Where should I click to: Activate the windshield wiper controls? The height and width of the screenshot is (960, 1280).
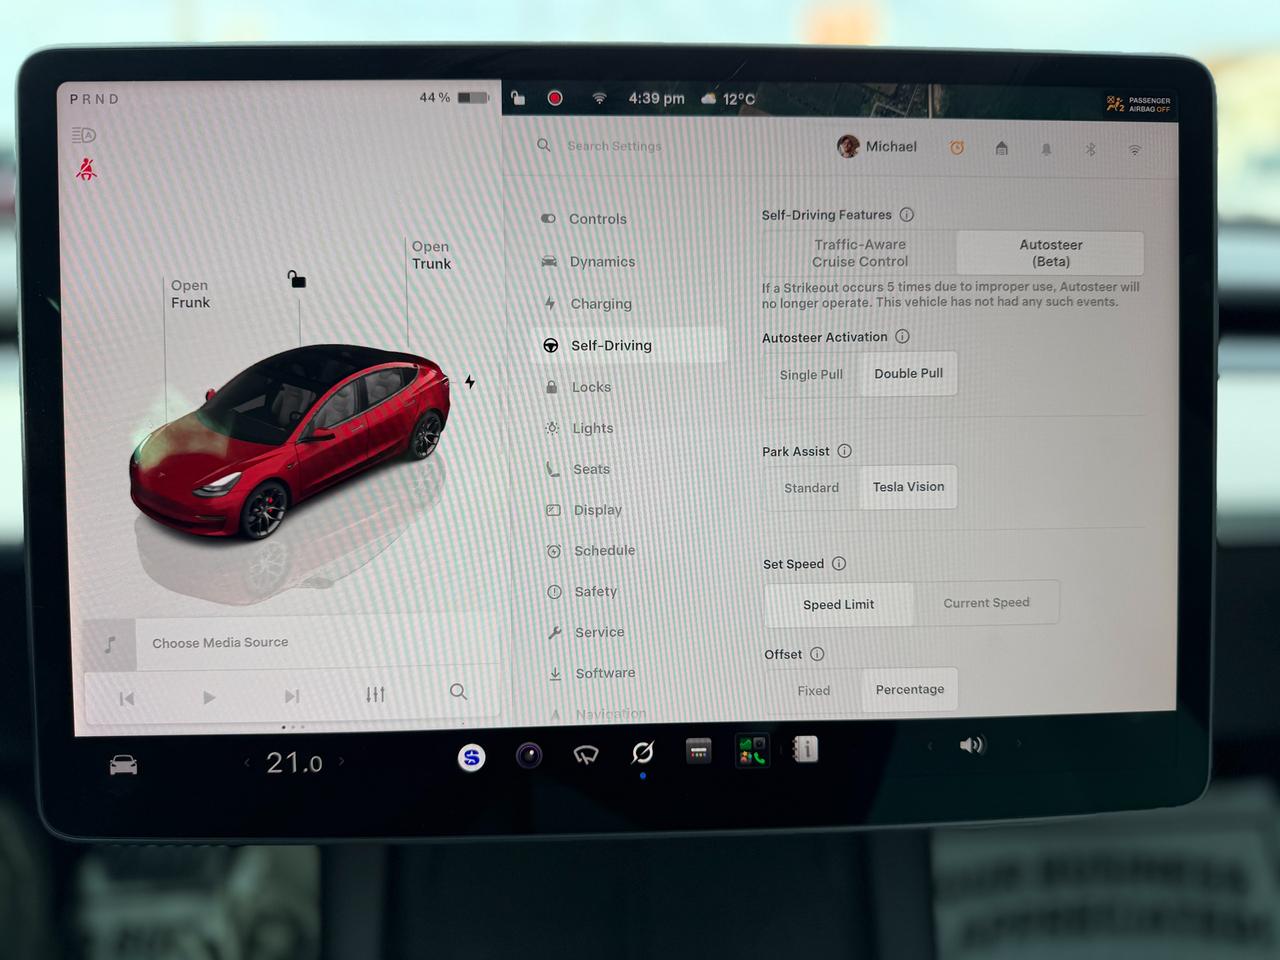click(x=586, y=754)
